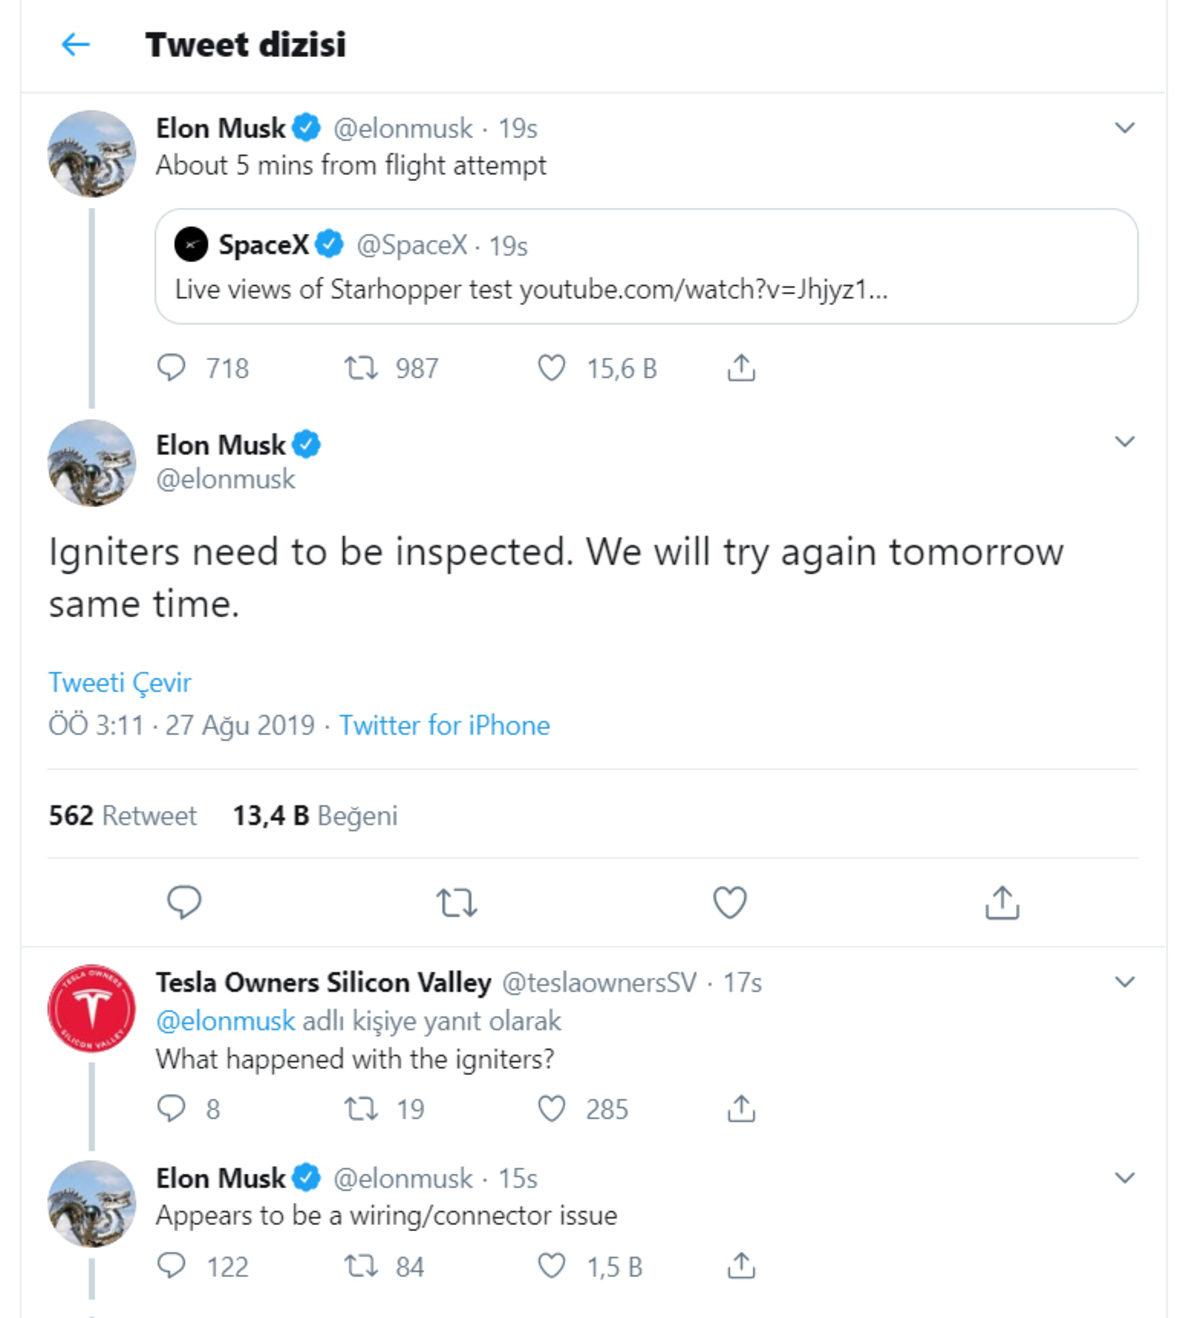Click the 'Tweeti Çevir' translate link
Viewport: 1200px width, 1318px height.
120,682
